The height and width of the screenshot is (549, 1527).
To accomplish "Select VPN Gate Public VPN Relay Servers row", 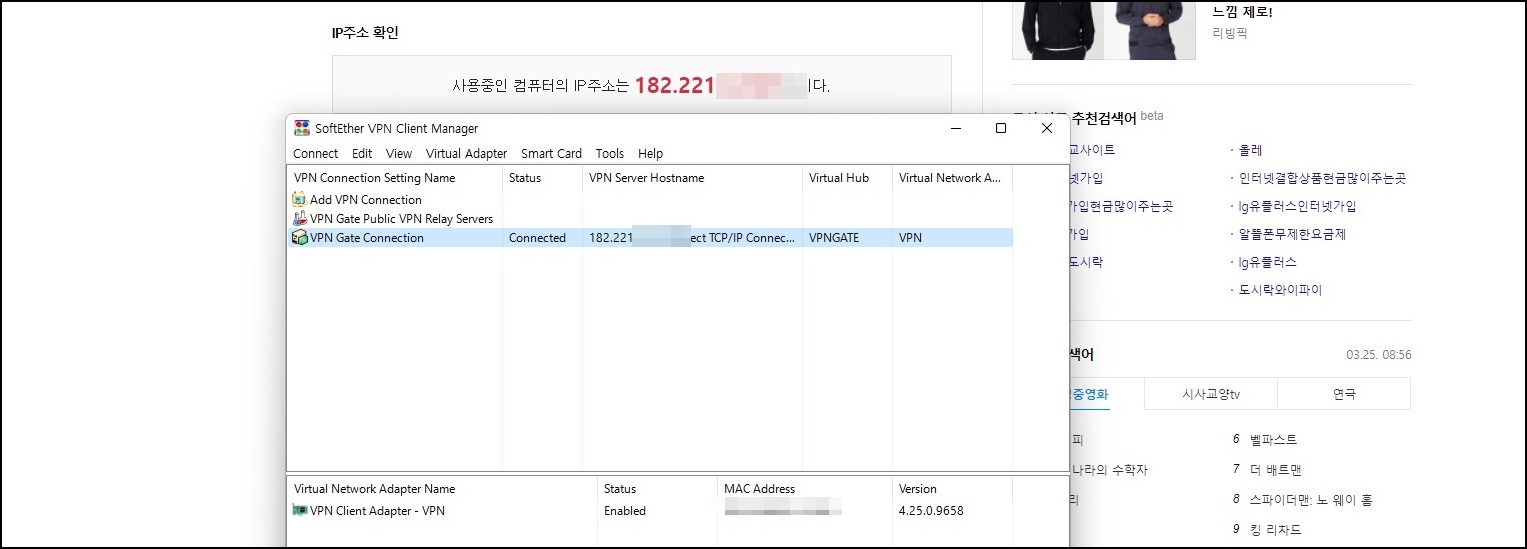I will coord(401,218).
